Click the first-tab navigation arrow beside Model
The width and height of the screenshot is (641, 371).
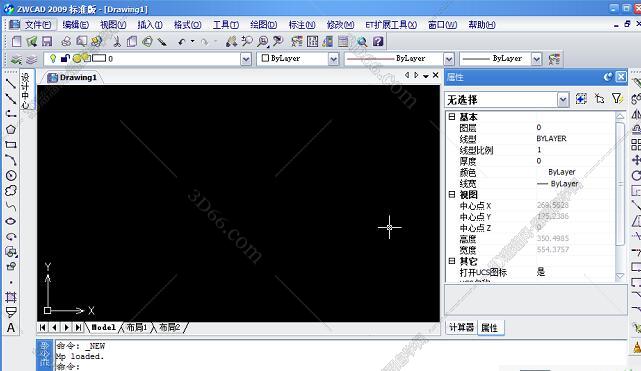43,327
